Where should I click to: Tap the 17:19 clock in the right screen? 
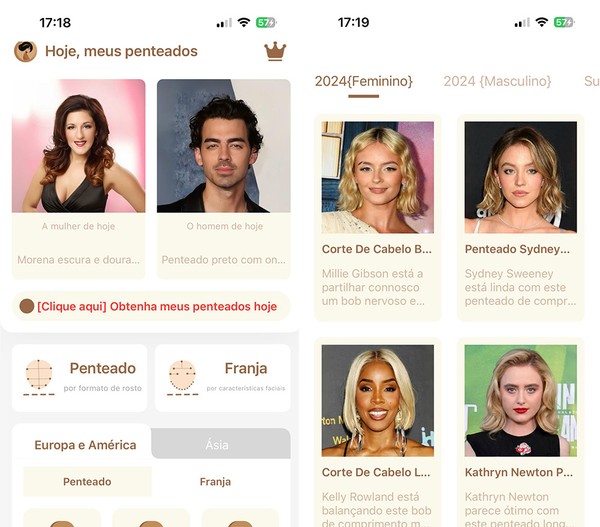tap(354, 23)
